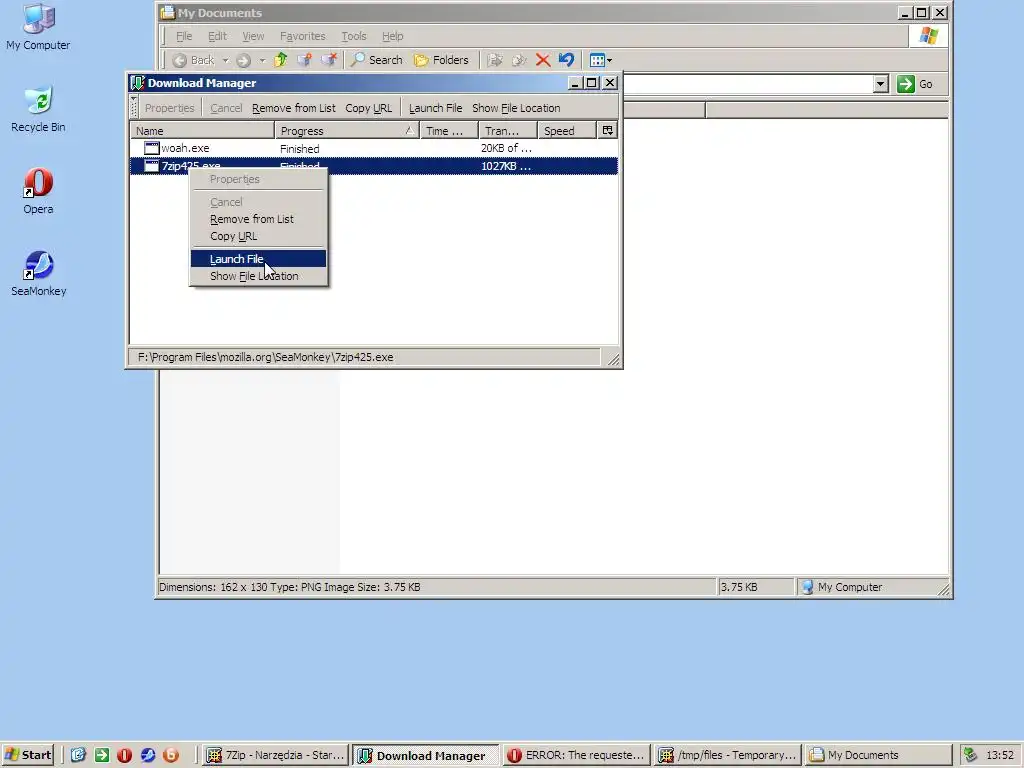Click the 1027KB transferred cell
1024x768 pixels.
click(506, 166)
